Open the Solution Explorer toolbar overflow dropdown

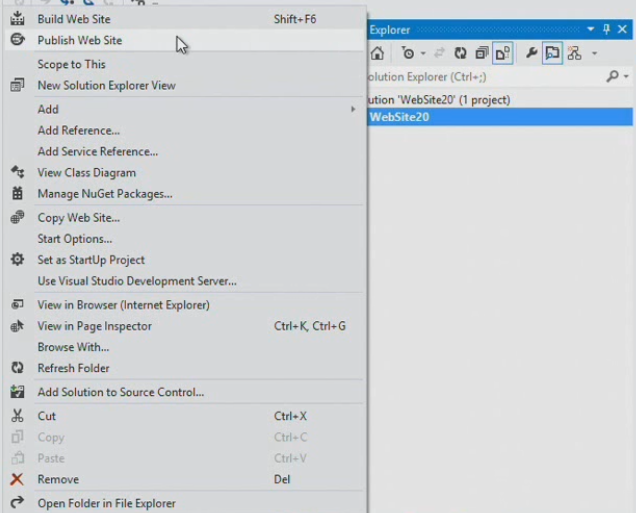pos(595,53)
